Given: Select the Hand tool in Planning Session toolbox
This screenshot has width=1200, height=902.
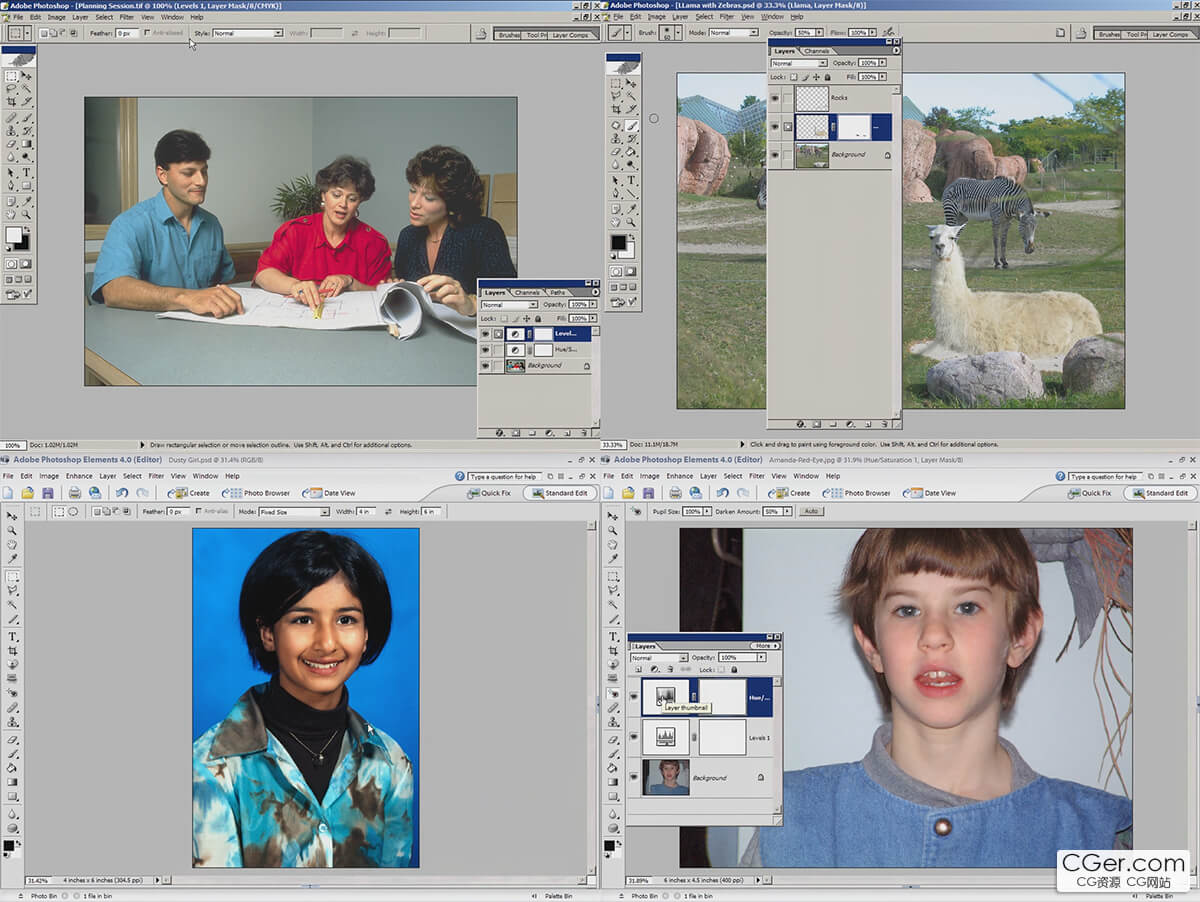Looking at the screenshot, I should pyautogui.click(x=11, y=214).
